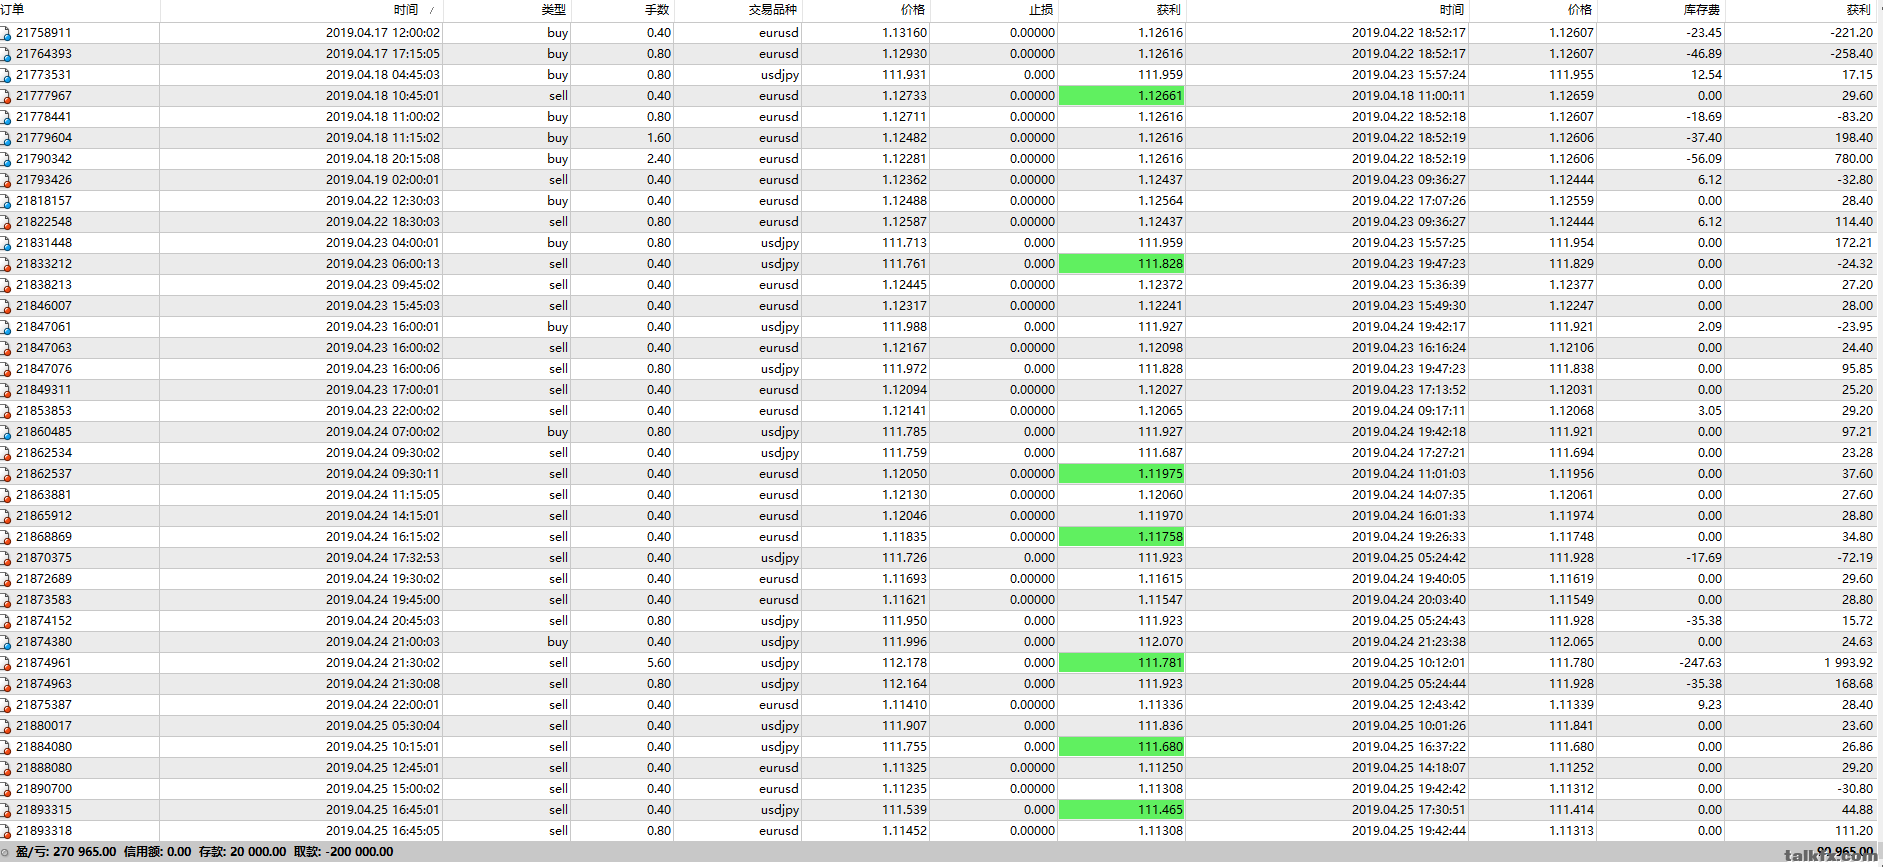
Task: Select the row icon for order 21773531
Action: coord(6,75)
